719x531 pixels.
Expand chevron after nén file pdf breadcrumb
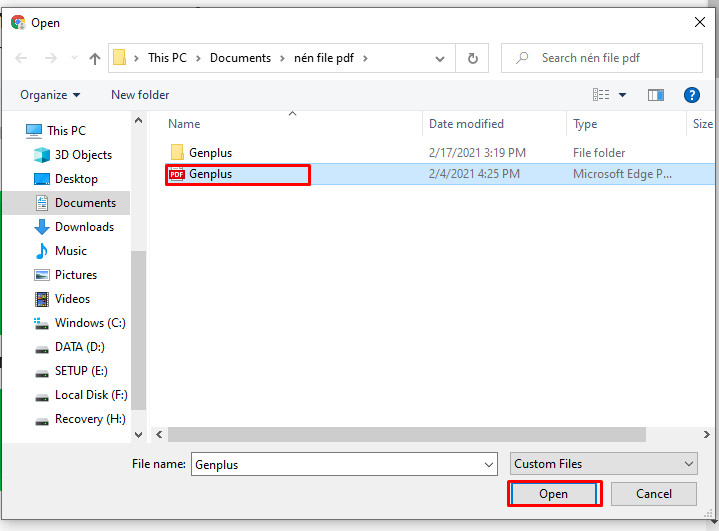[x=365, y=58]
